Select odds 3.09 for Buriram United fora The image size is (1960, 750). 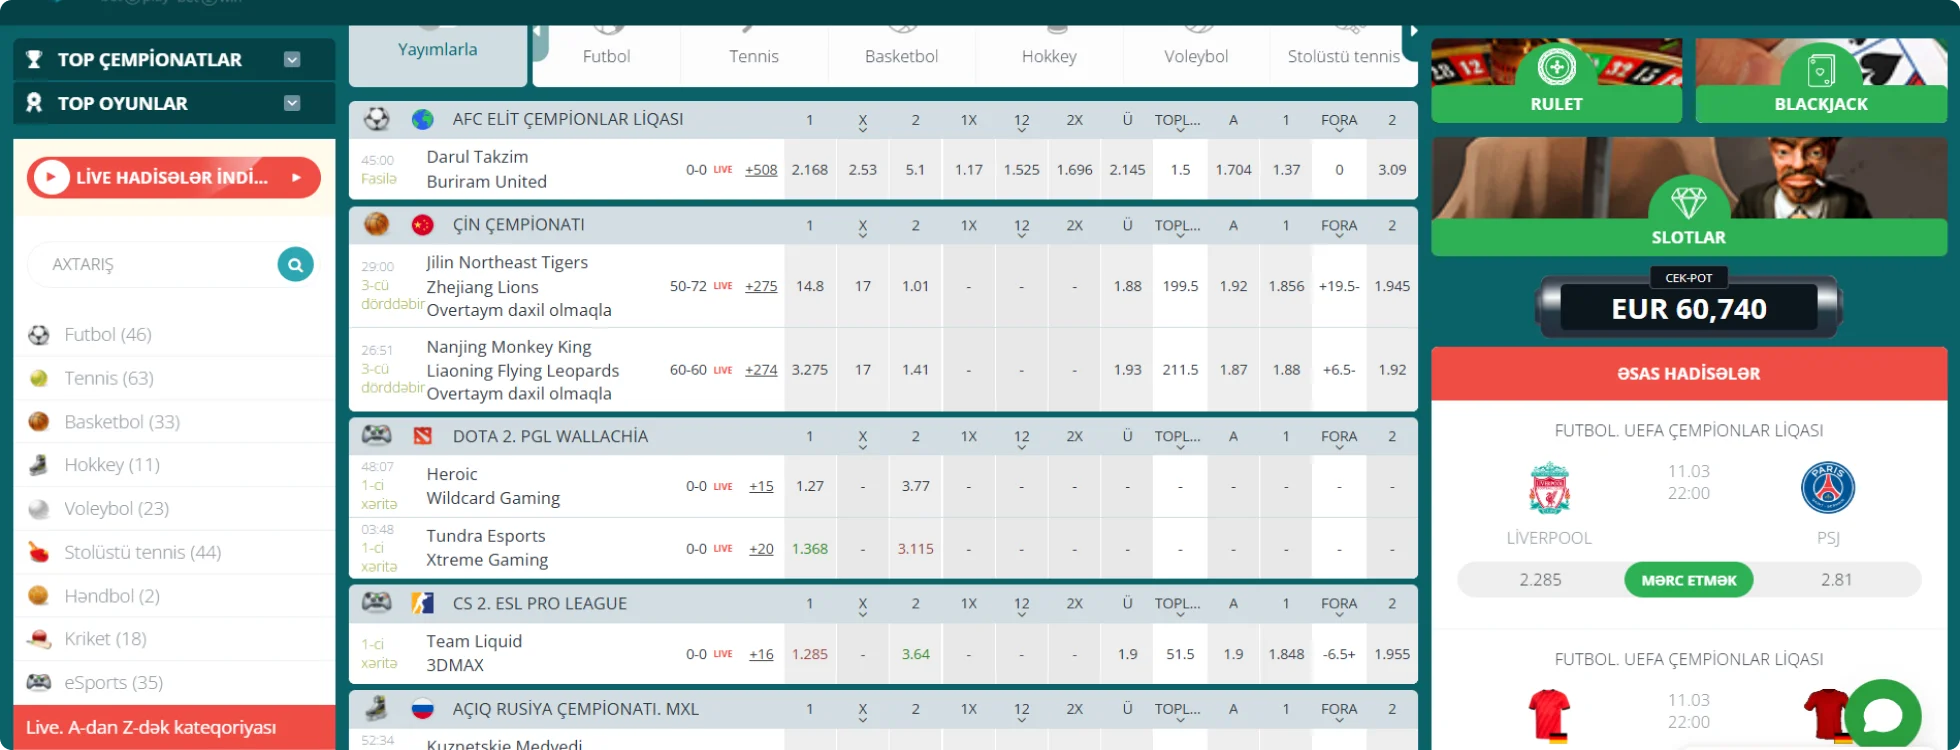pos(1392,170)
